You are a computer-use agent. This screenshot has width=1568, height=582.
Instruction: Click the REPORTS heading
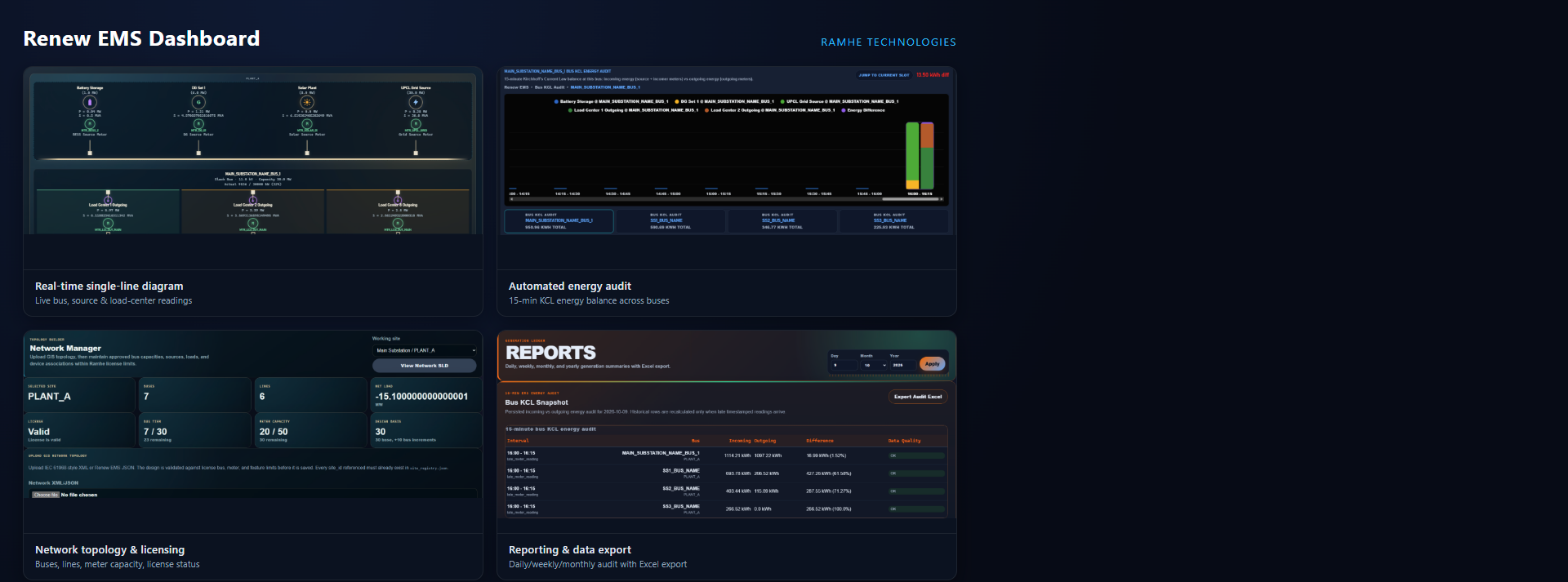(551, 353)
